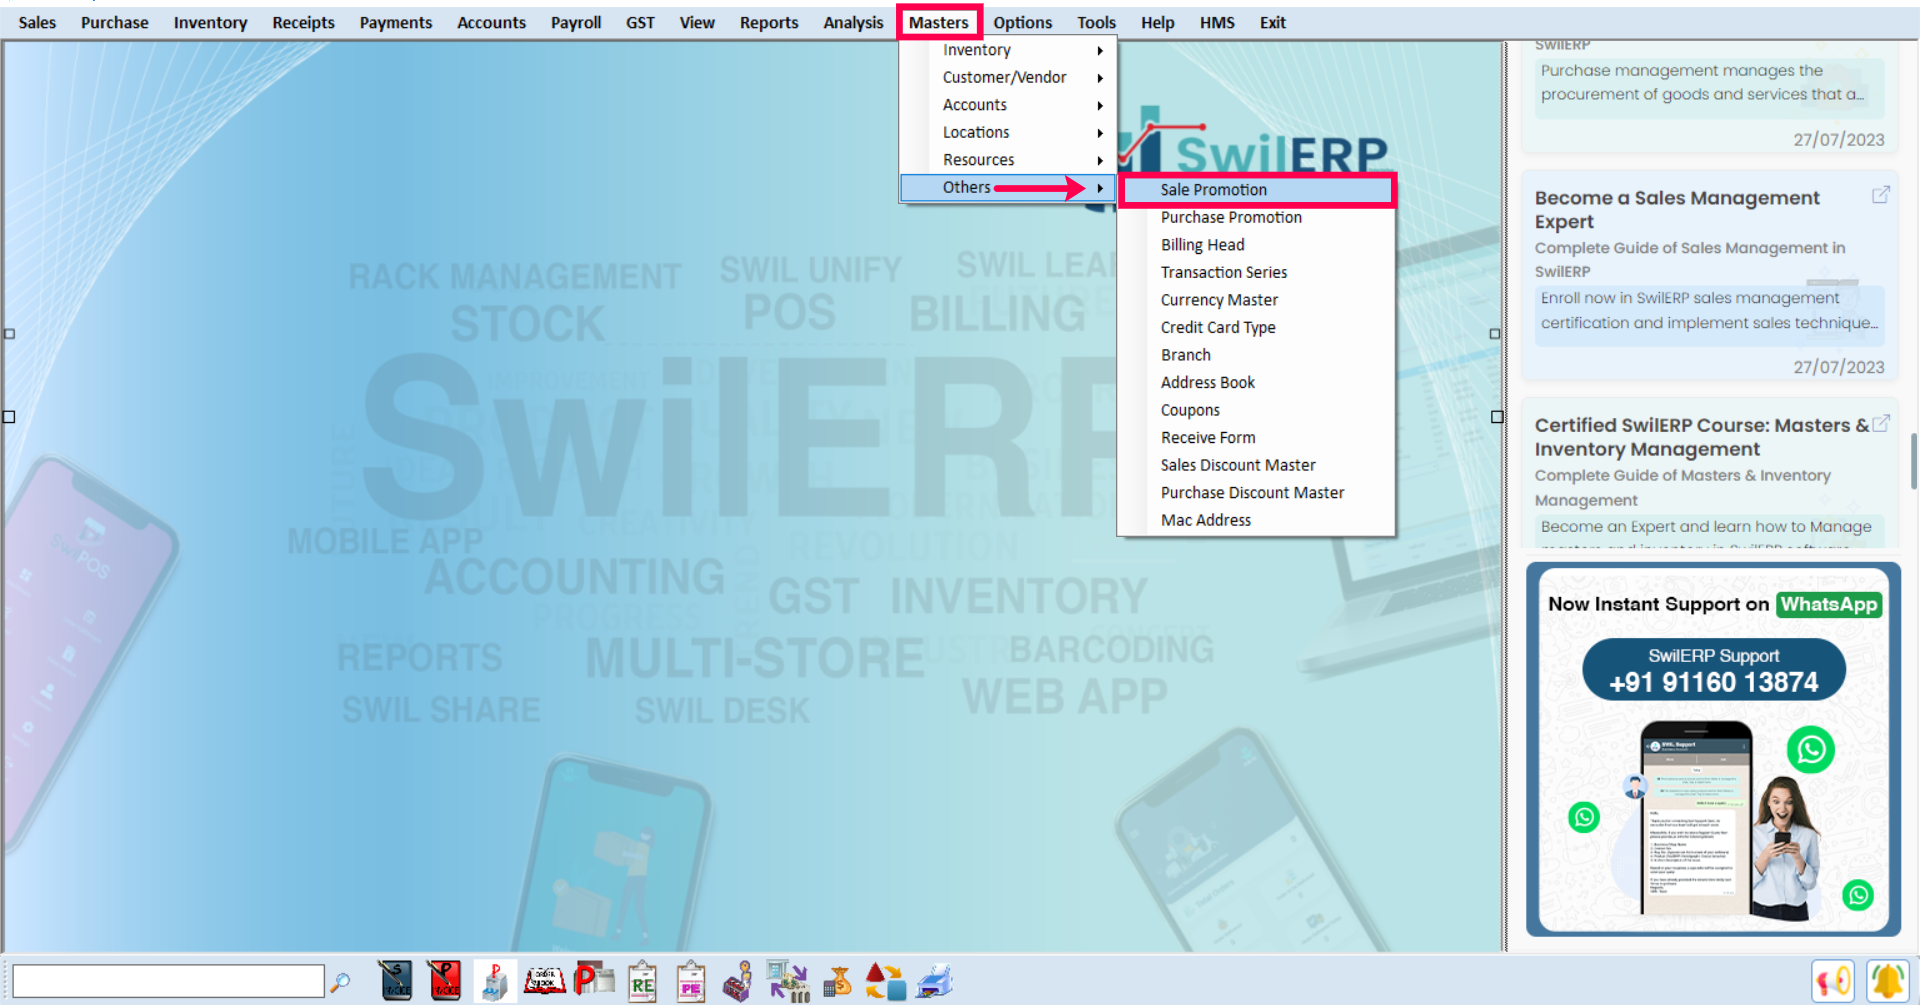
Task: Open the Help menu
Action: tap(1157, 22)
